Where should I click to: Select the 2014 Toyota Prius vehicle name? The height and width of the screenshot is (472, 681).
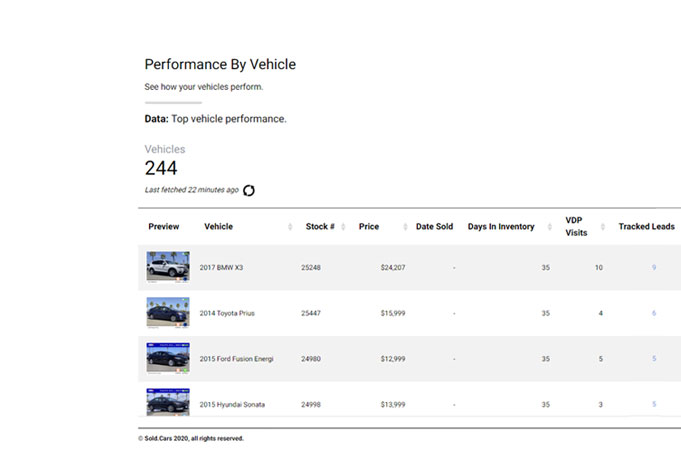tap(227, 313)
